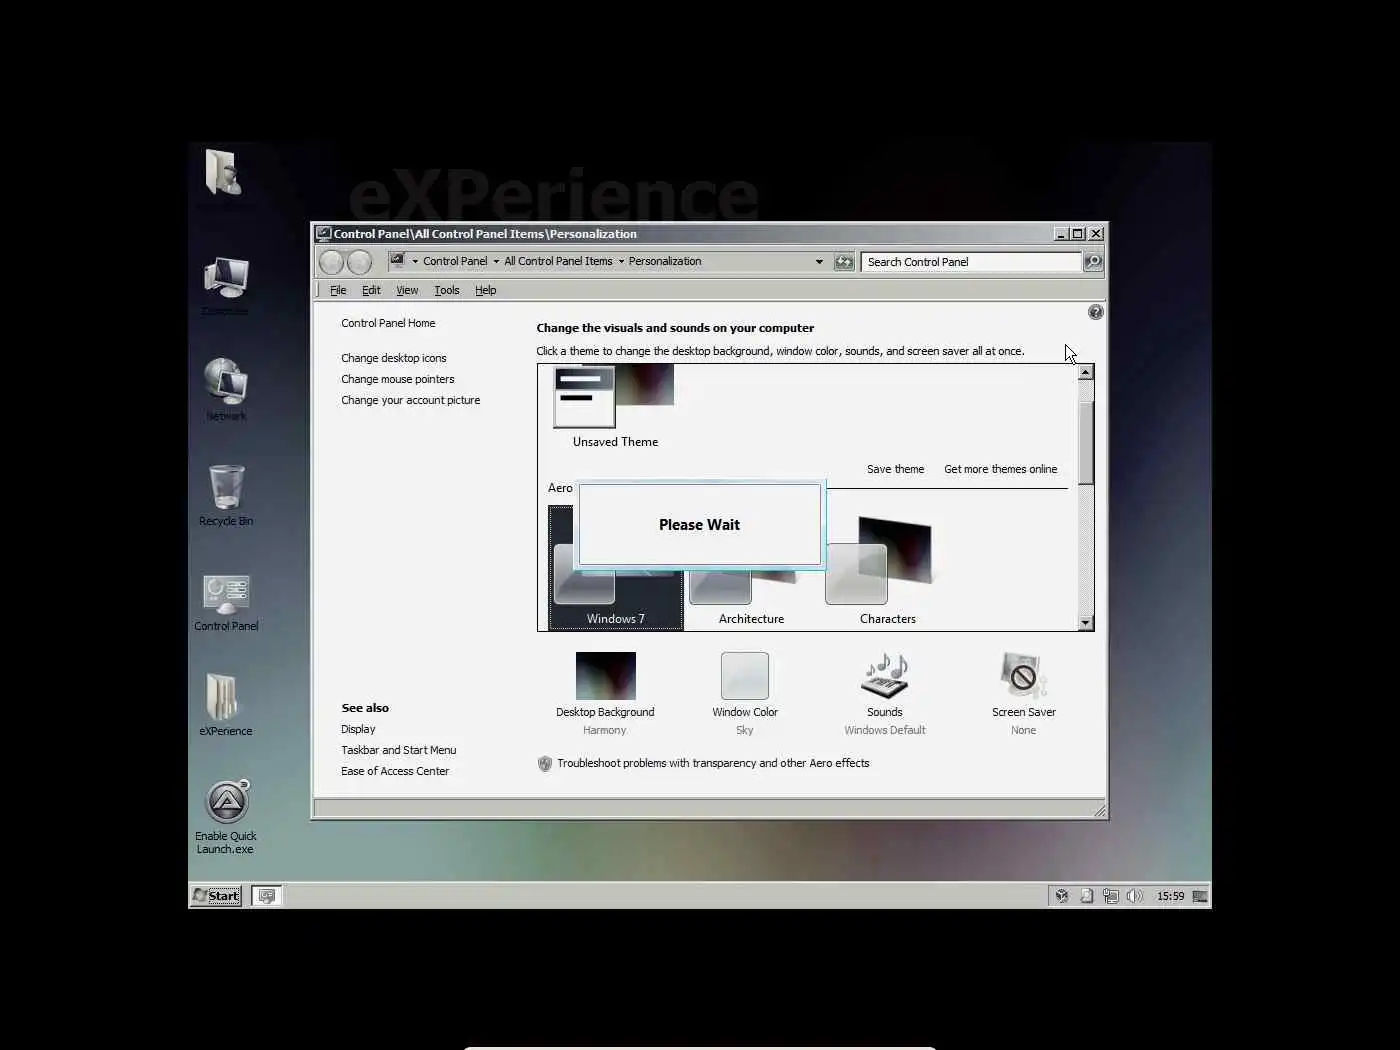
Task: Expand the arrow before Control Panel breadcrumb
Action: click(x=415, y=262)
